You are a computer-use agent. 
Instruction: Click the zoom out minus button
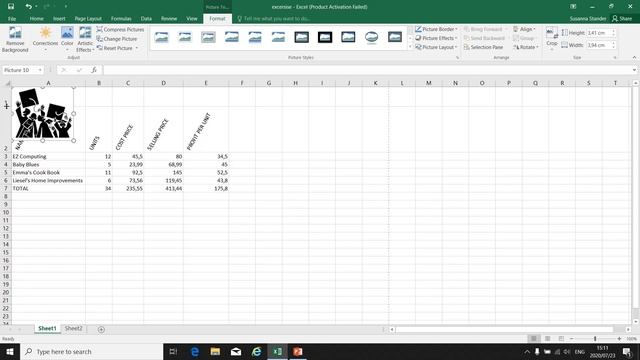click(x=572, y=339)
